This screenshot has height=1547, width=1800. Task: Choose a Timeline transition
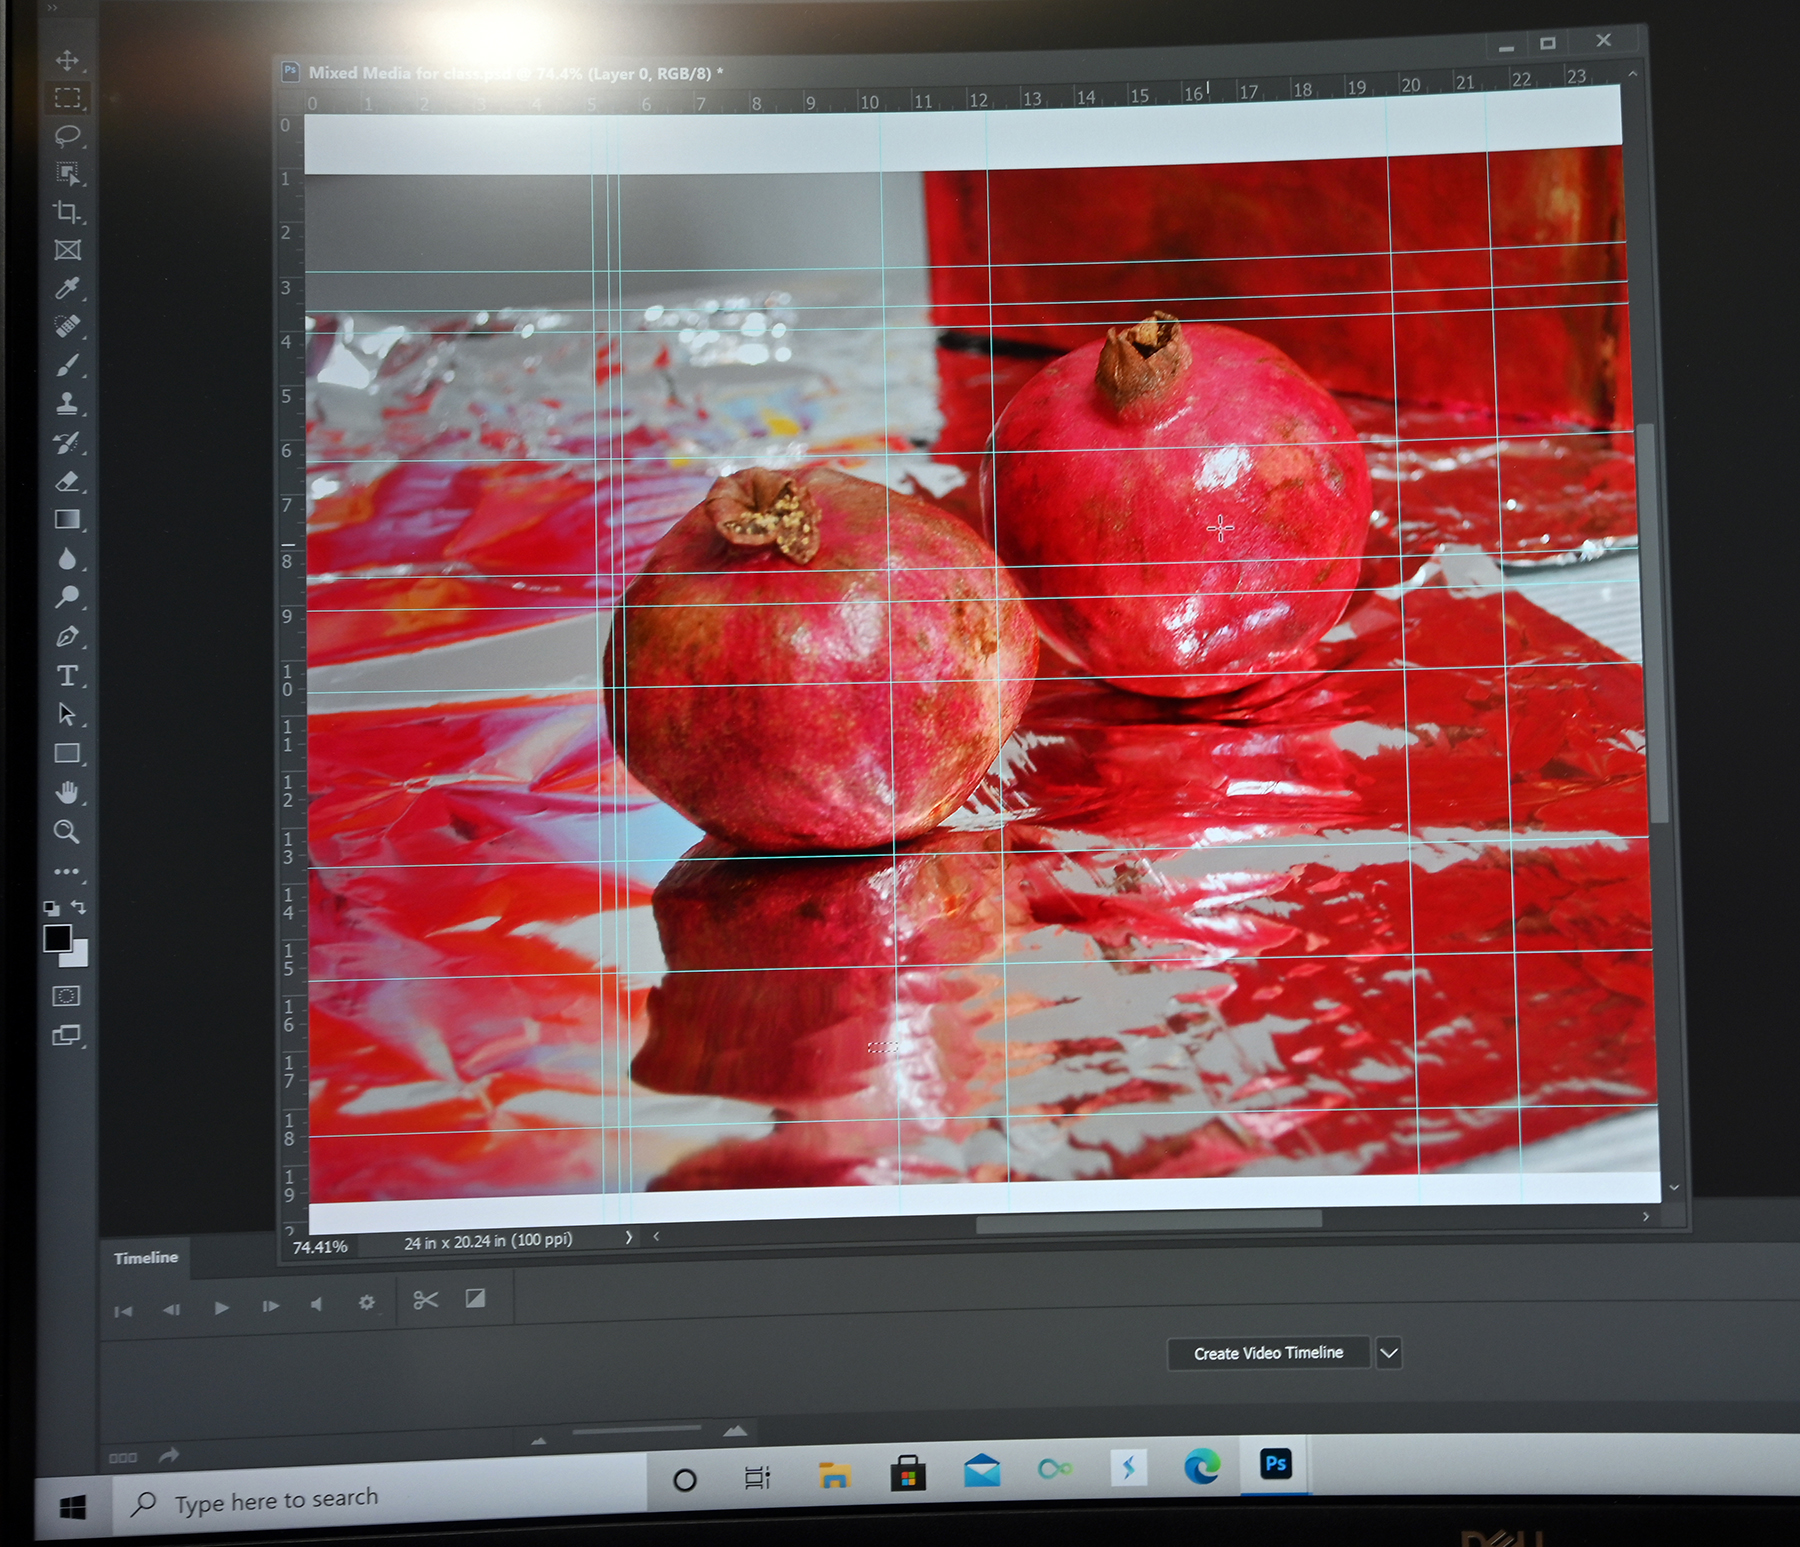tap(475, 1298)
